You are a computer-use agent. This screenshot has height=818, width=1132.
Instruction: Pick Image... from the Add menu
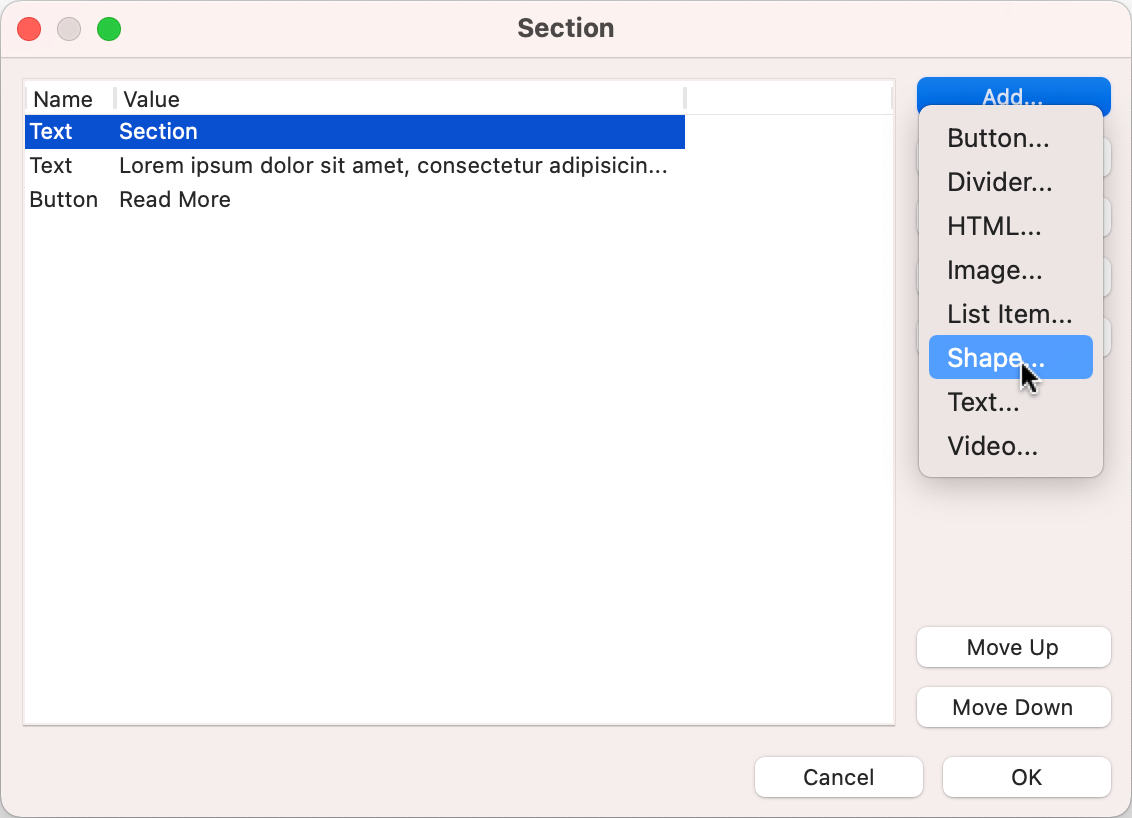[x=995, y=270]
